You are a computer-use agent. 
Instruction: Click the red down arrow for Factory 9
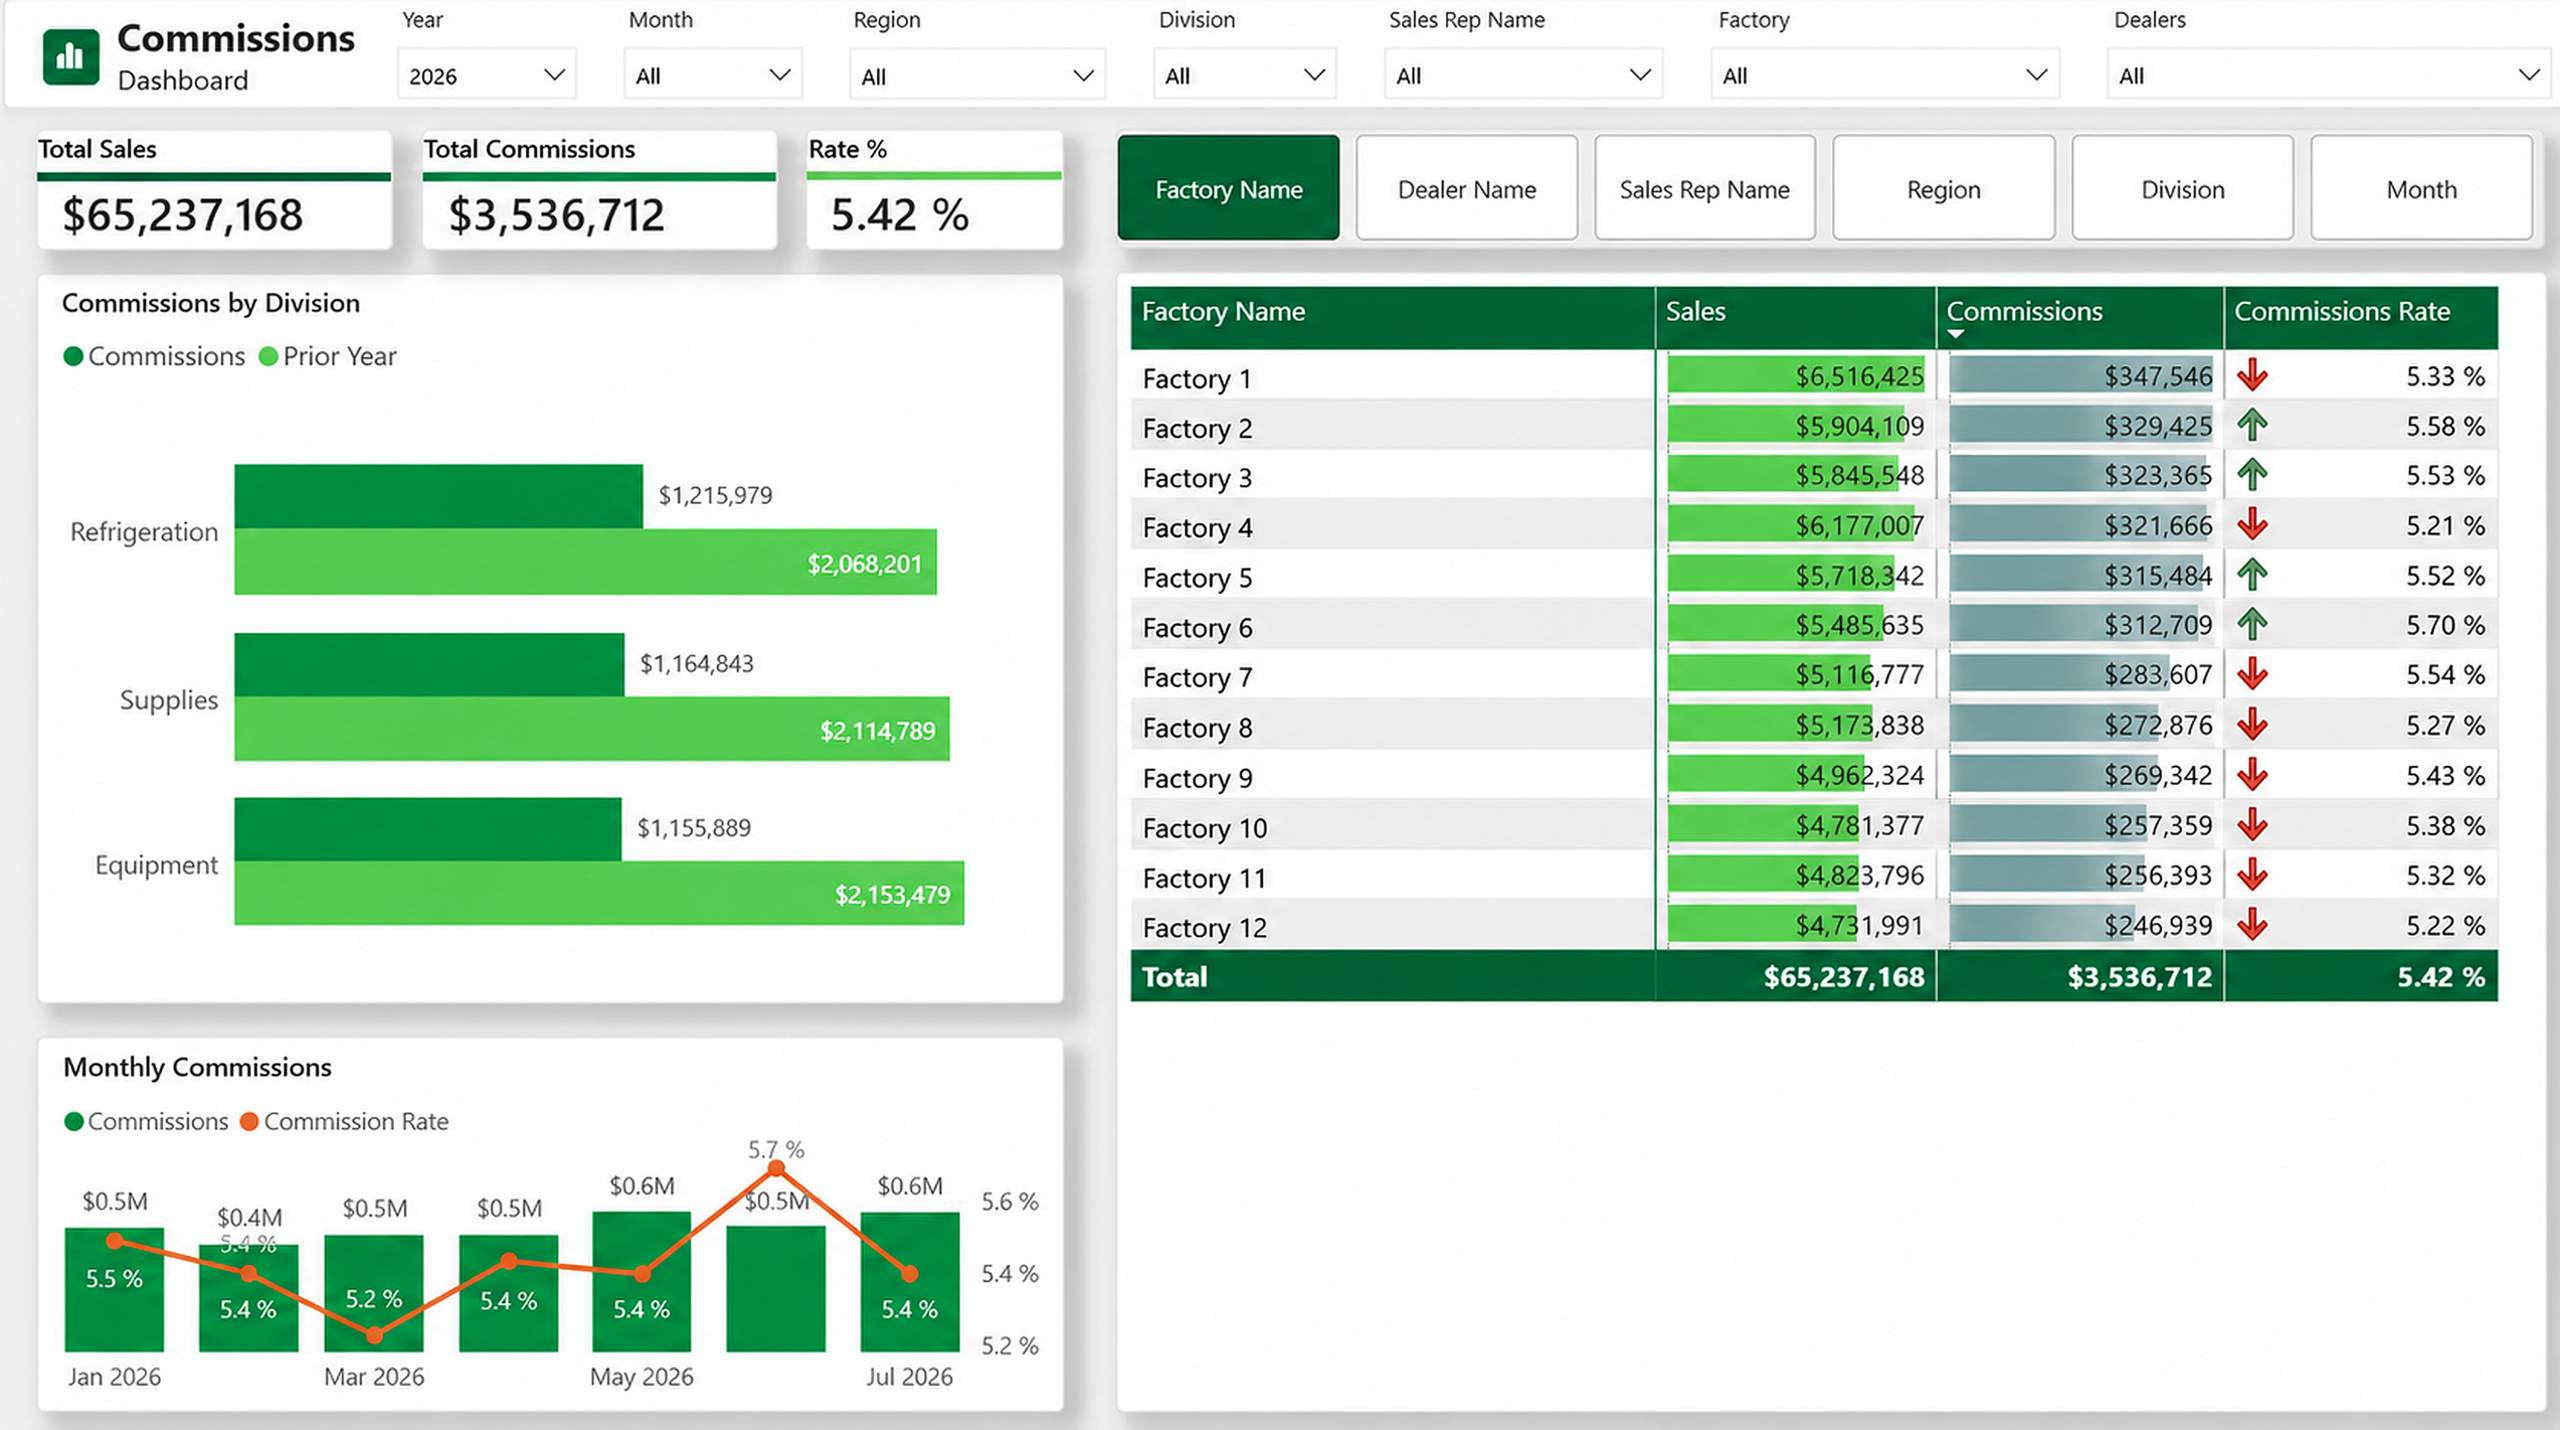(x=2252, y=775)
